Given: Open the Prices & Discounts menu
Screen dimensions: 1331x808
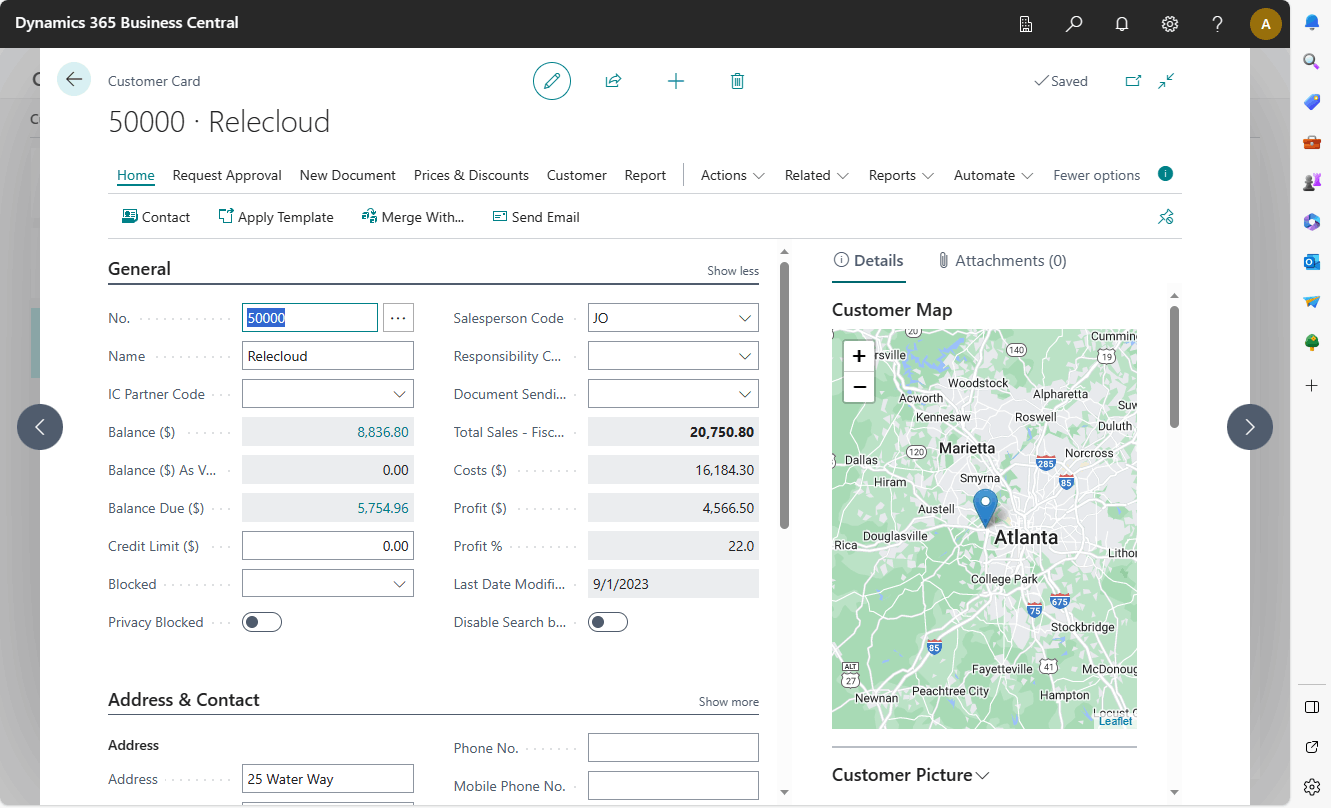Looking at the screenshot, I should pos(471,175).
